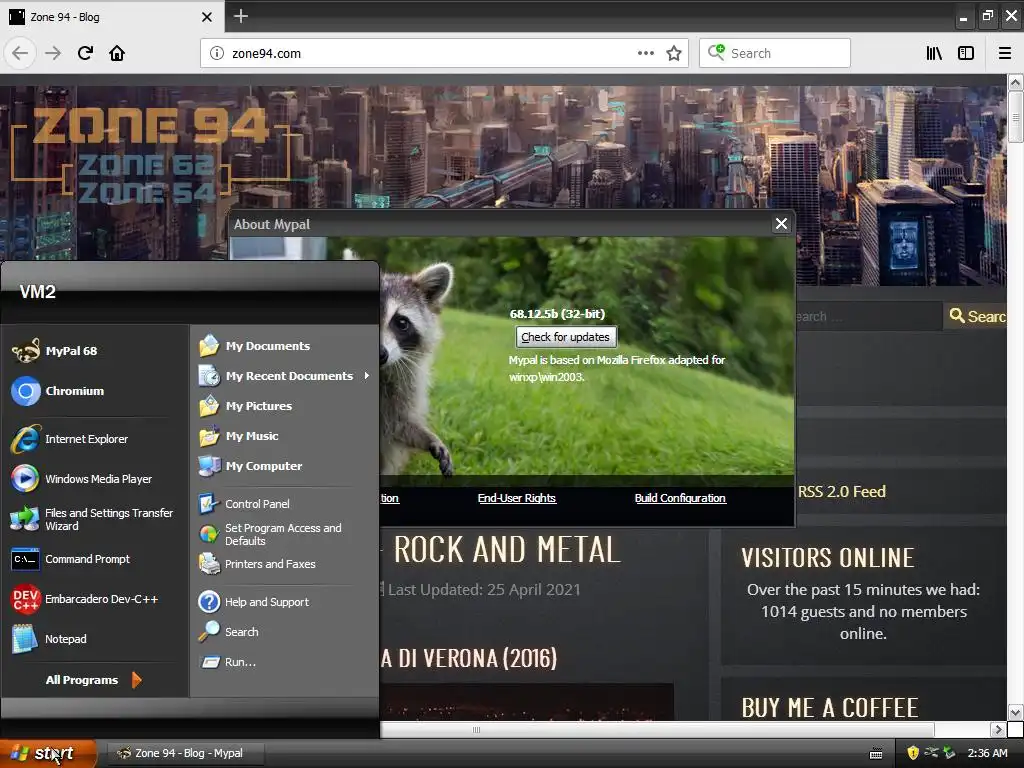Click the website Search button
Image resolution: width=1024 pixels, height=768 pixels.
(976, 316)
